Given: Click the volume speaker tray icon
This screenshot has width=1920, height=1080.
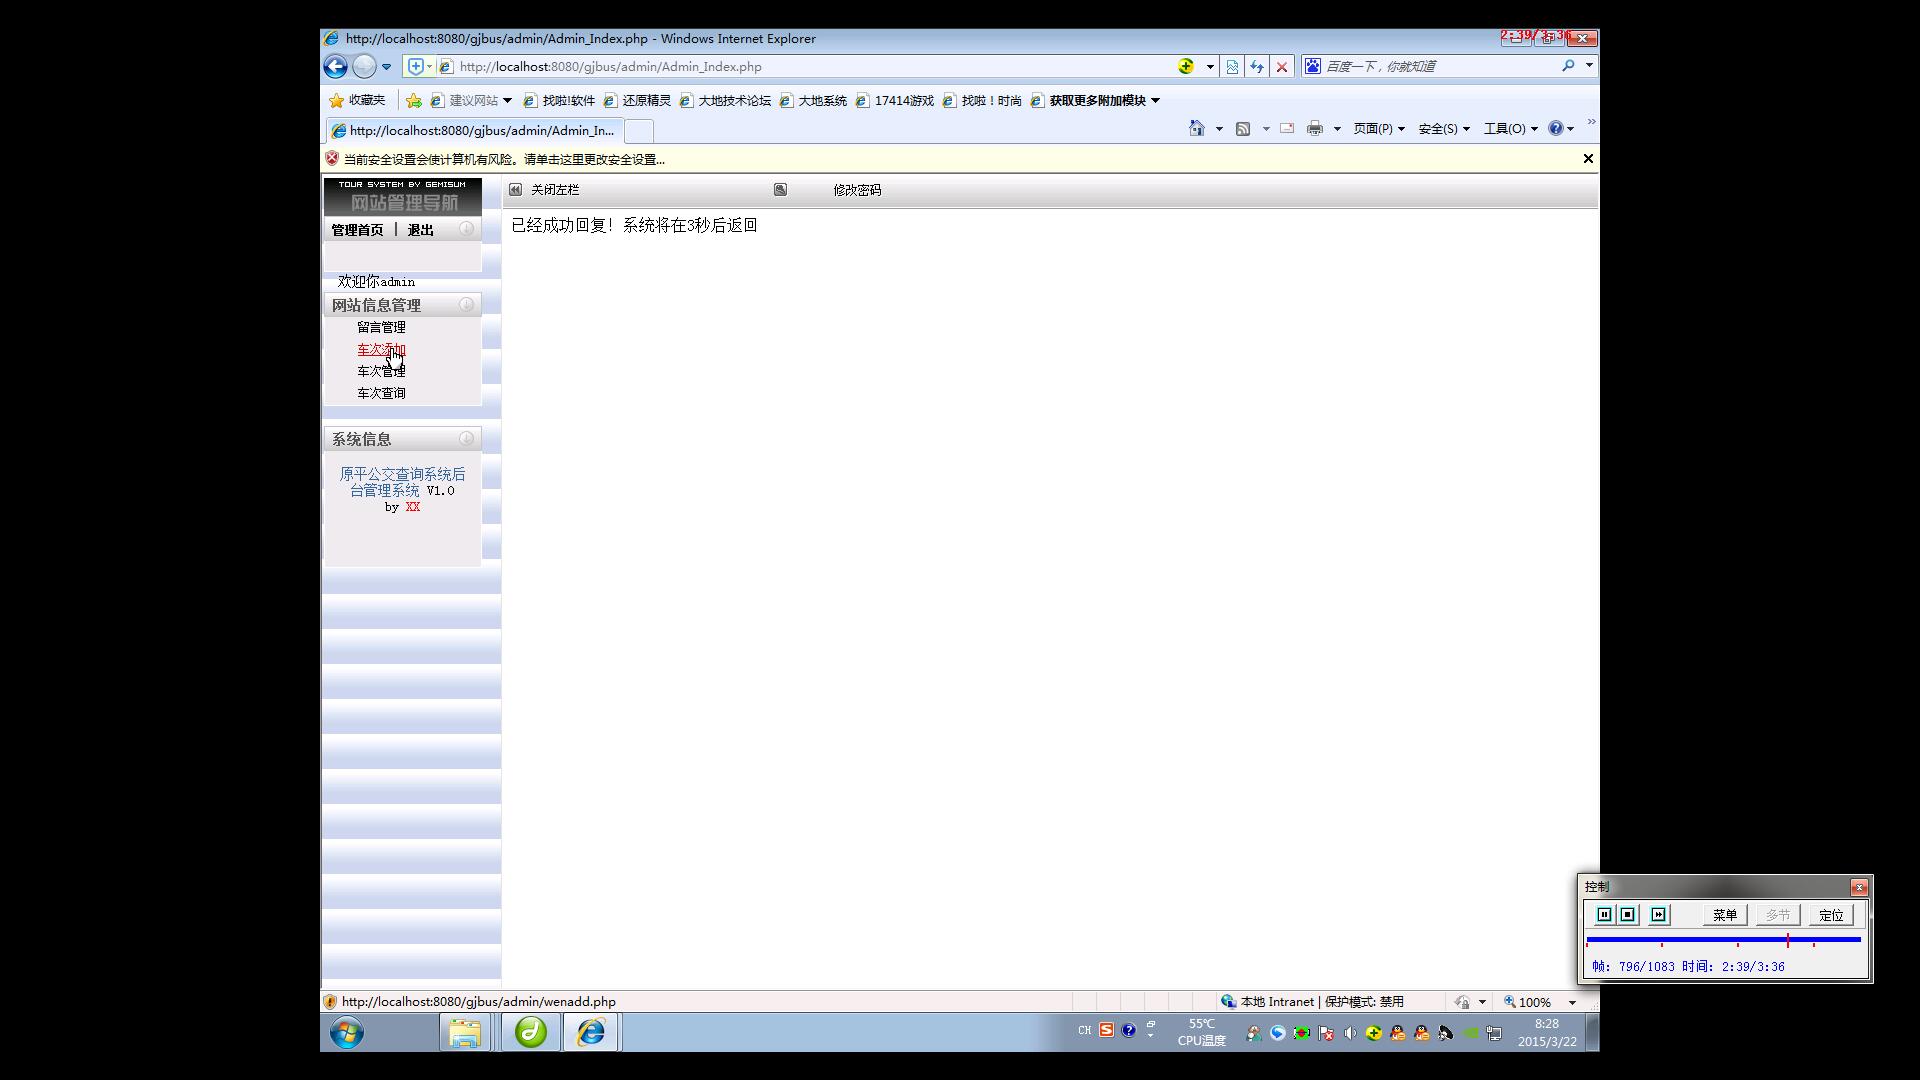Looking at the screenshot, I should 1350,1033.
